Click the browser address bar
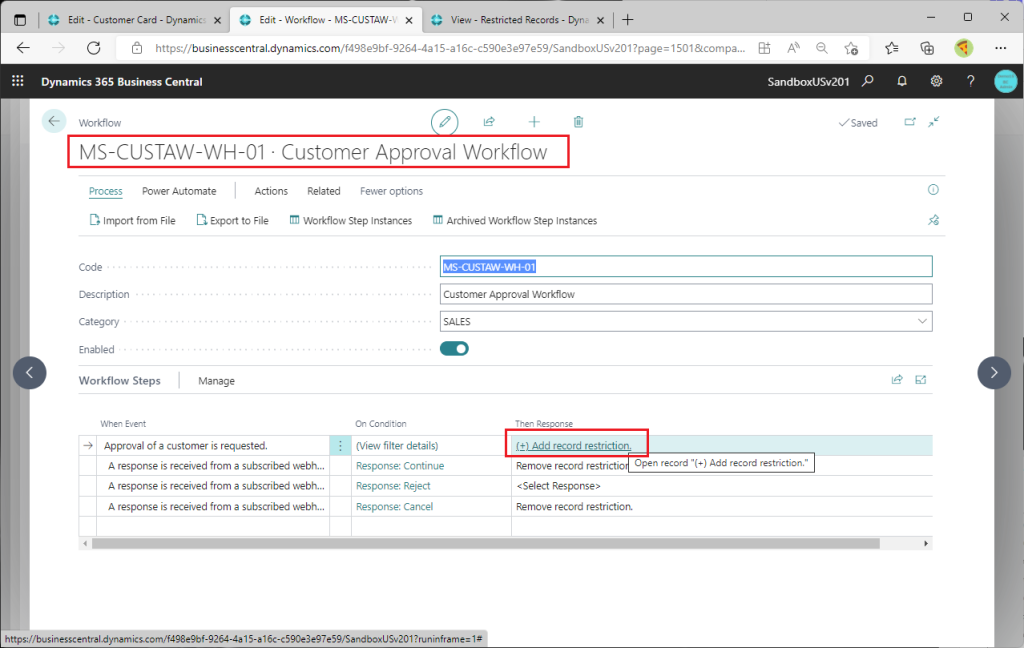The image size is (1024, 648). coord(450,48)
